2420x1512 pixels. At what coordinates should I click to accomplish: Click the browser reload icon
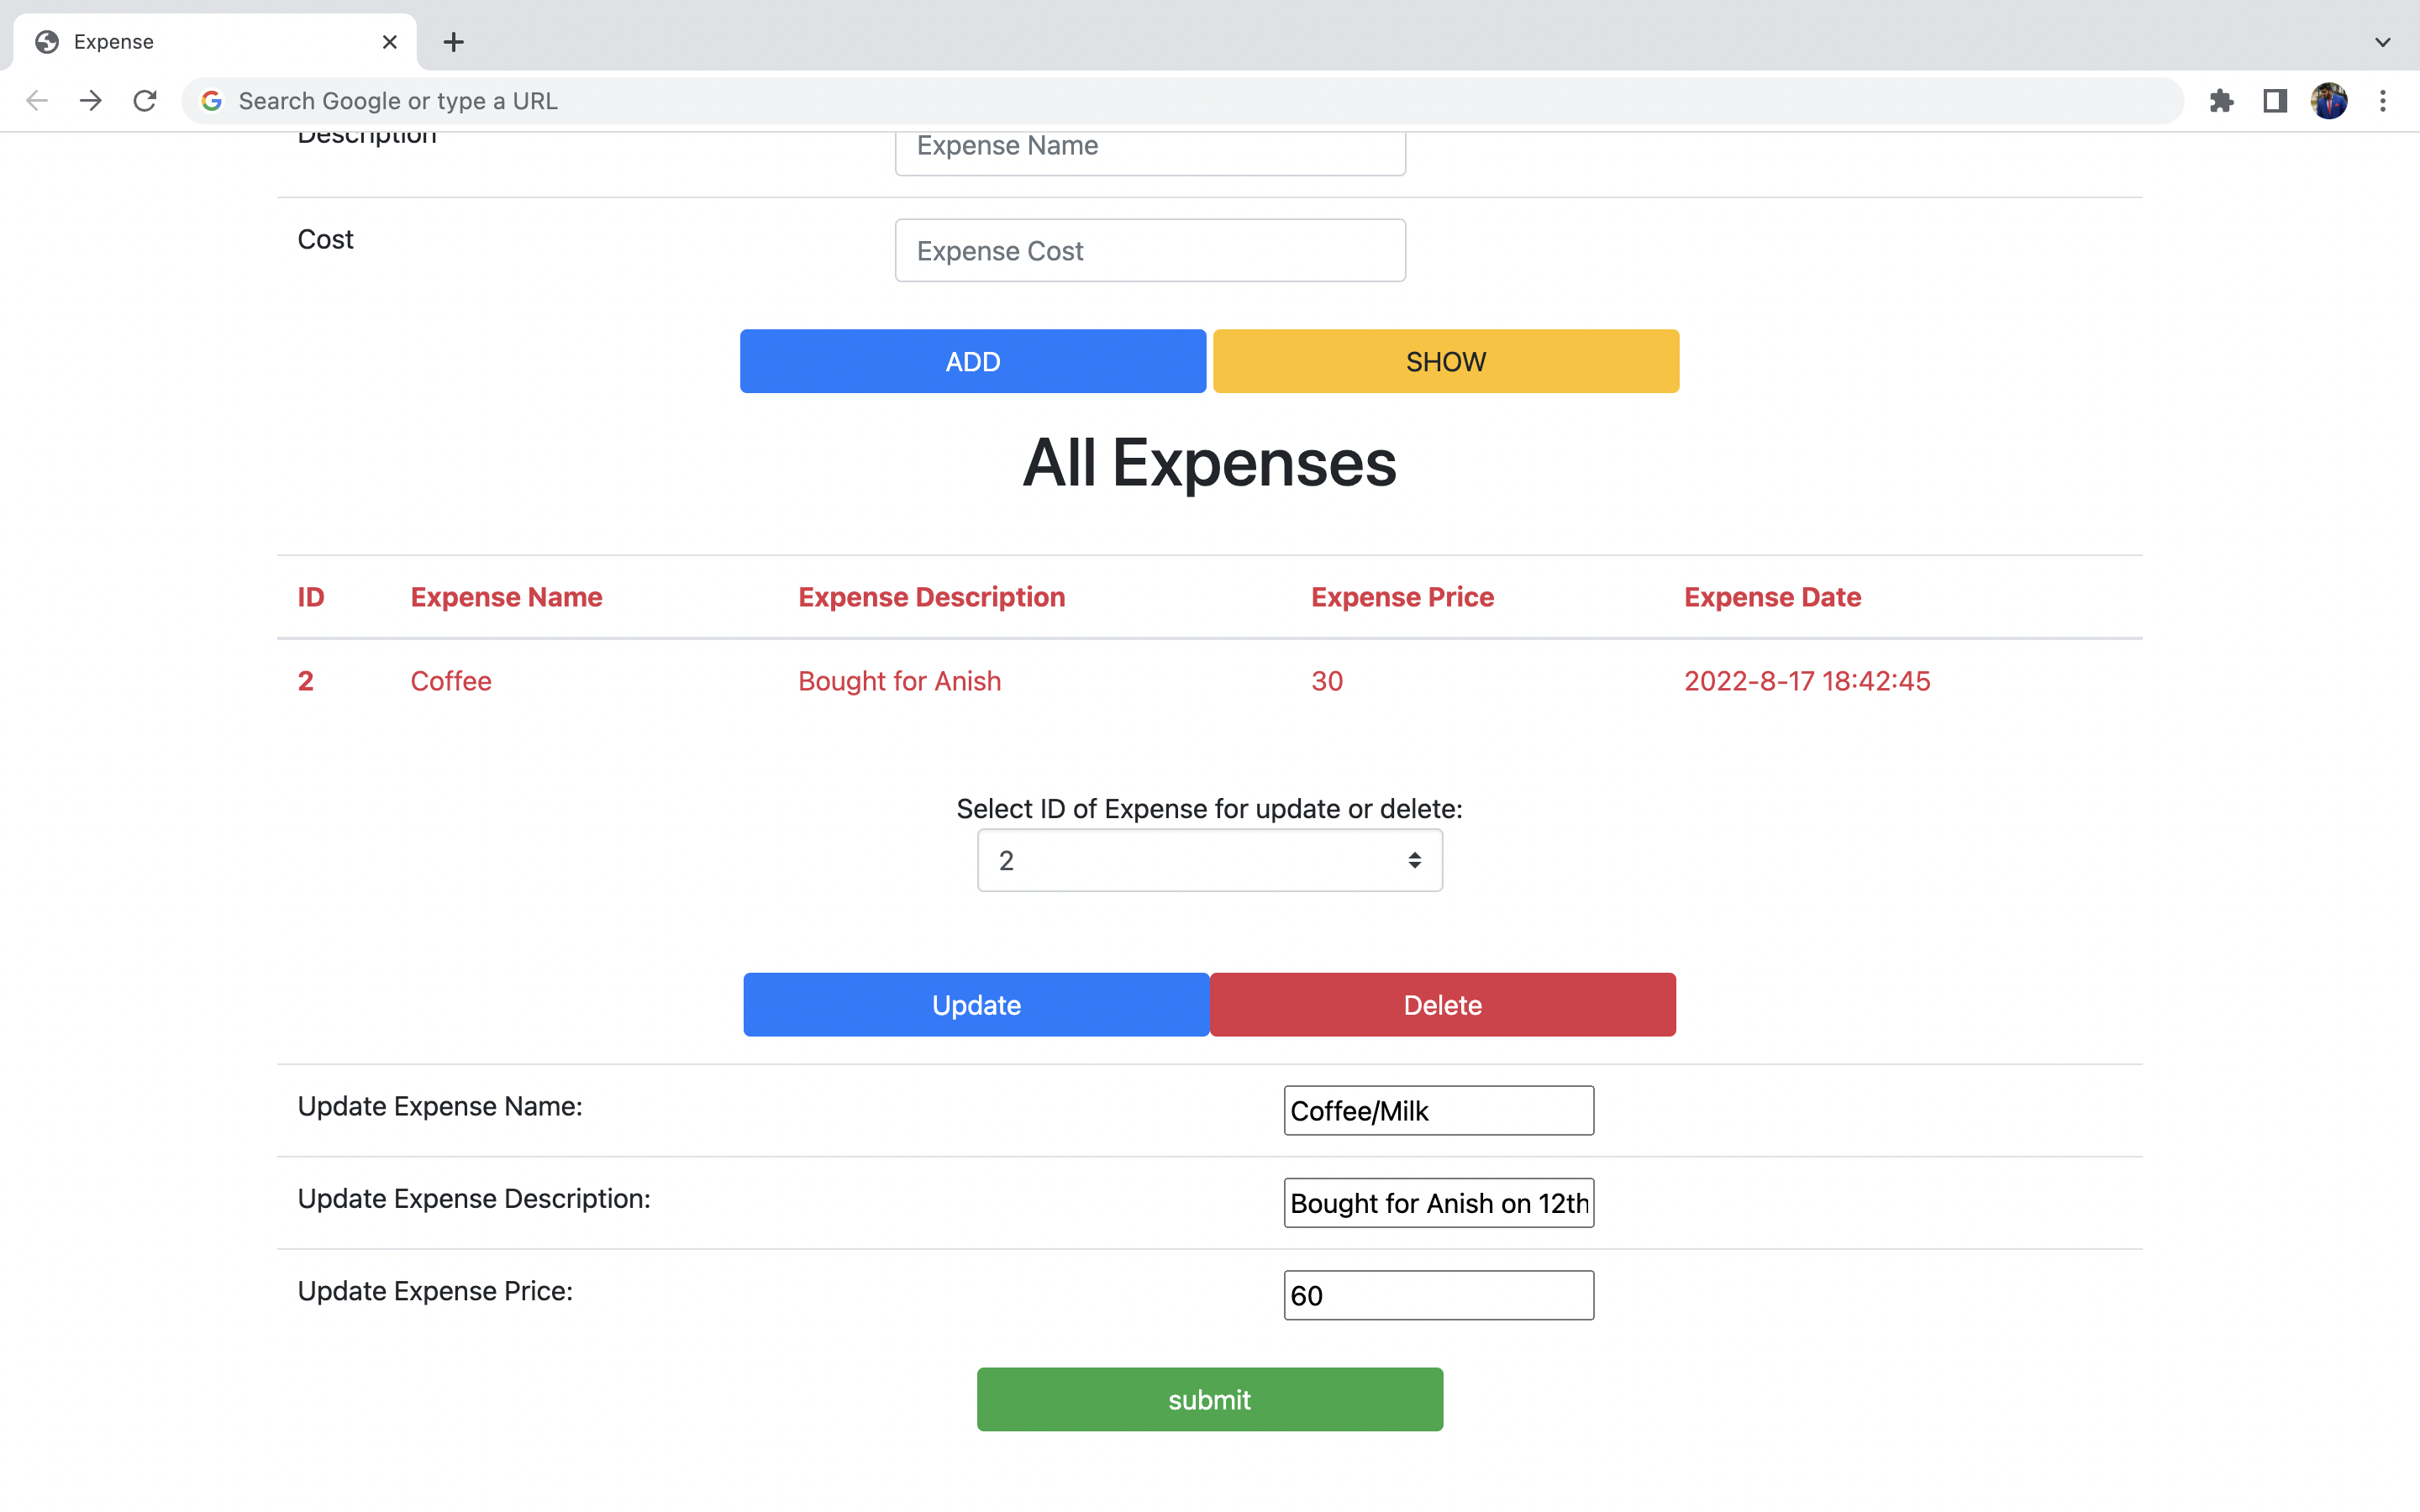[145, 100]
